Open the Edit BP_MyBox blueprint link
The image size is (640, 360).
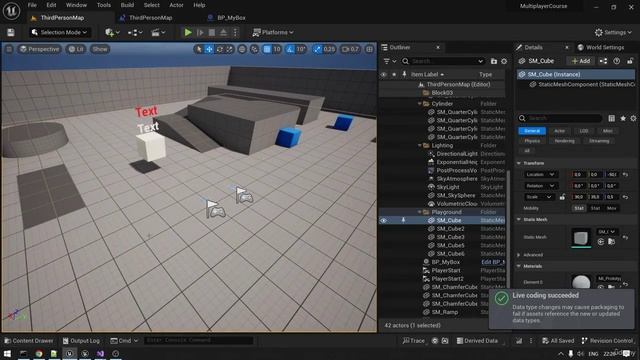[x=493, y=262]
